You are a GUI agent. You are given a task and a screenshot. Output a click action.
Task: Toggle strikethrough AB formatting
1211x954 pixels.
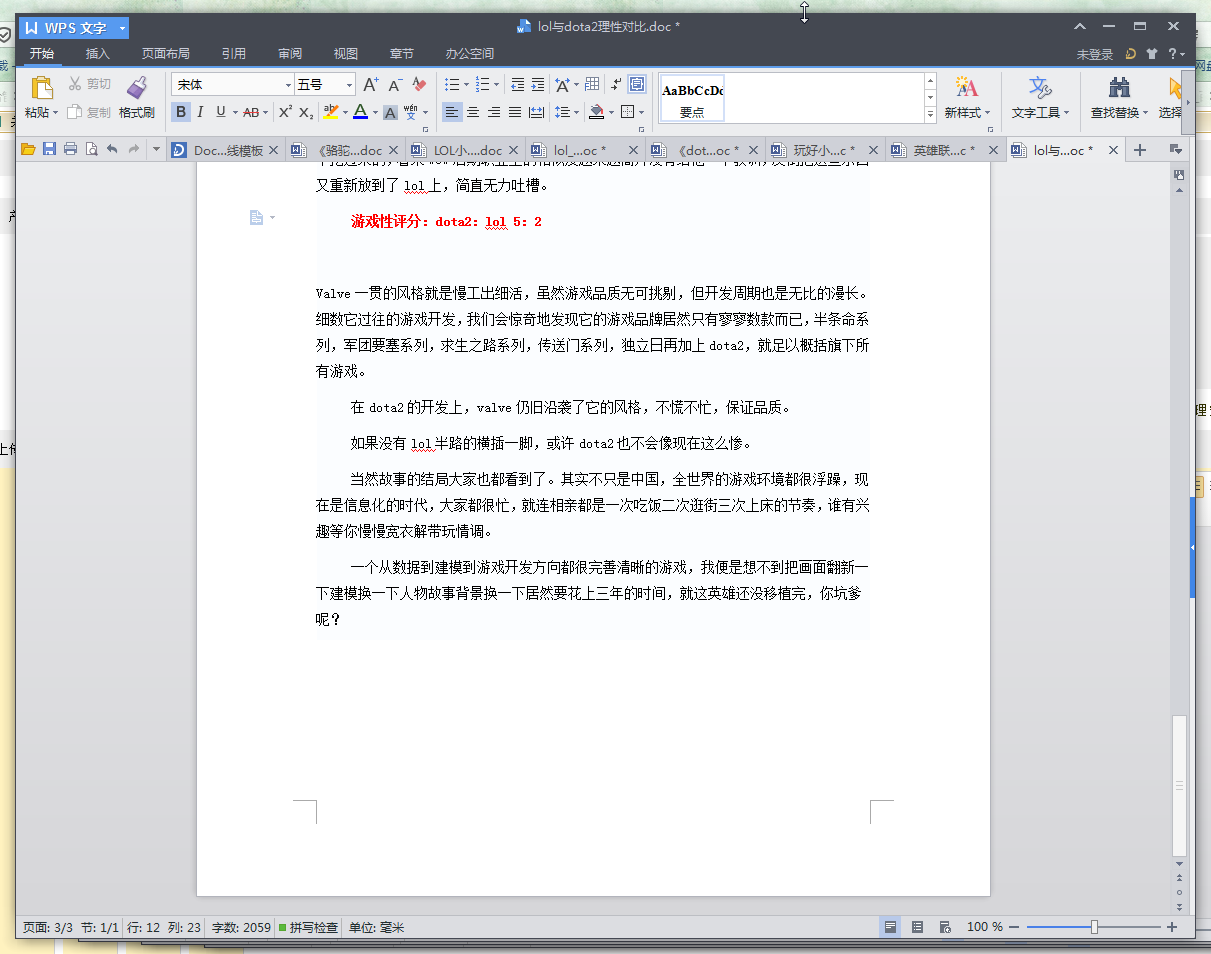point(250,112)
